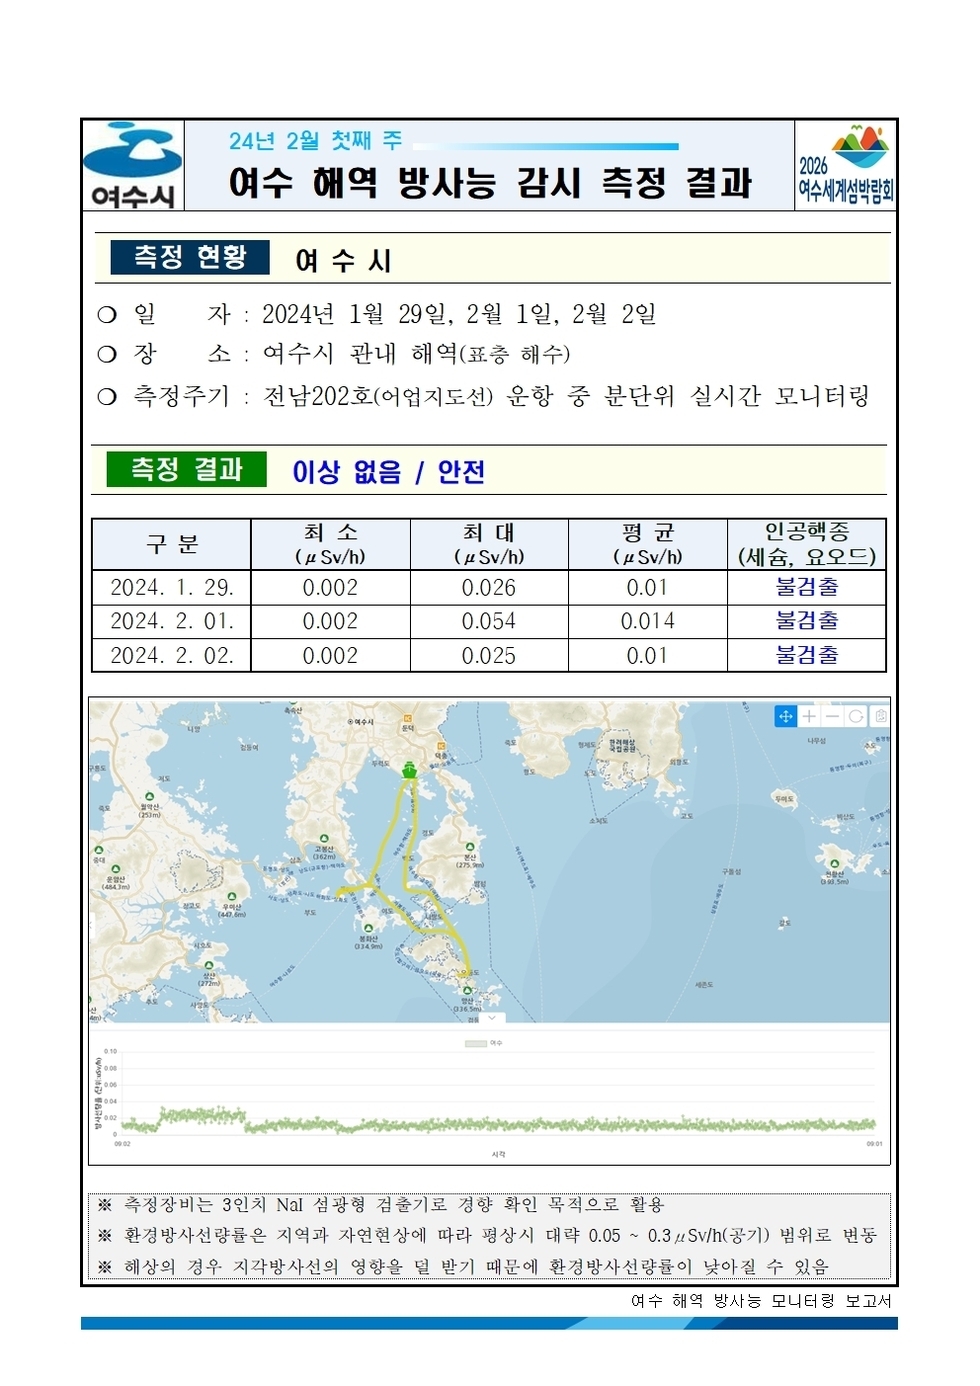Click the 봉화산 (334.9m) mountain marker
Screen dimensions: 980x1386
point(368,928)
